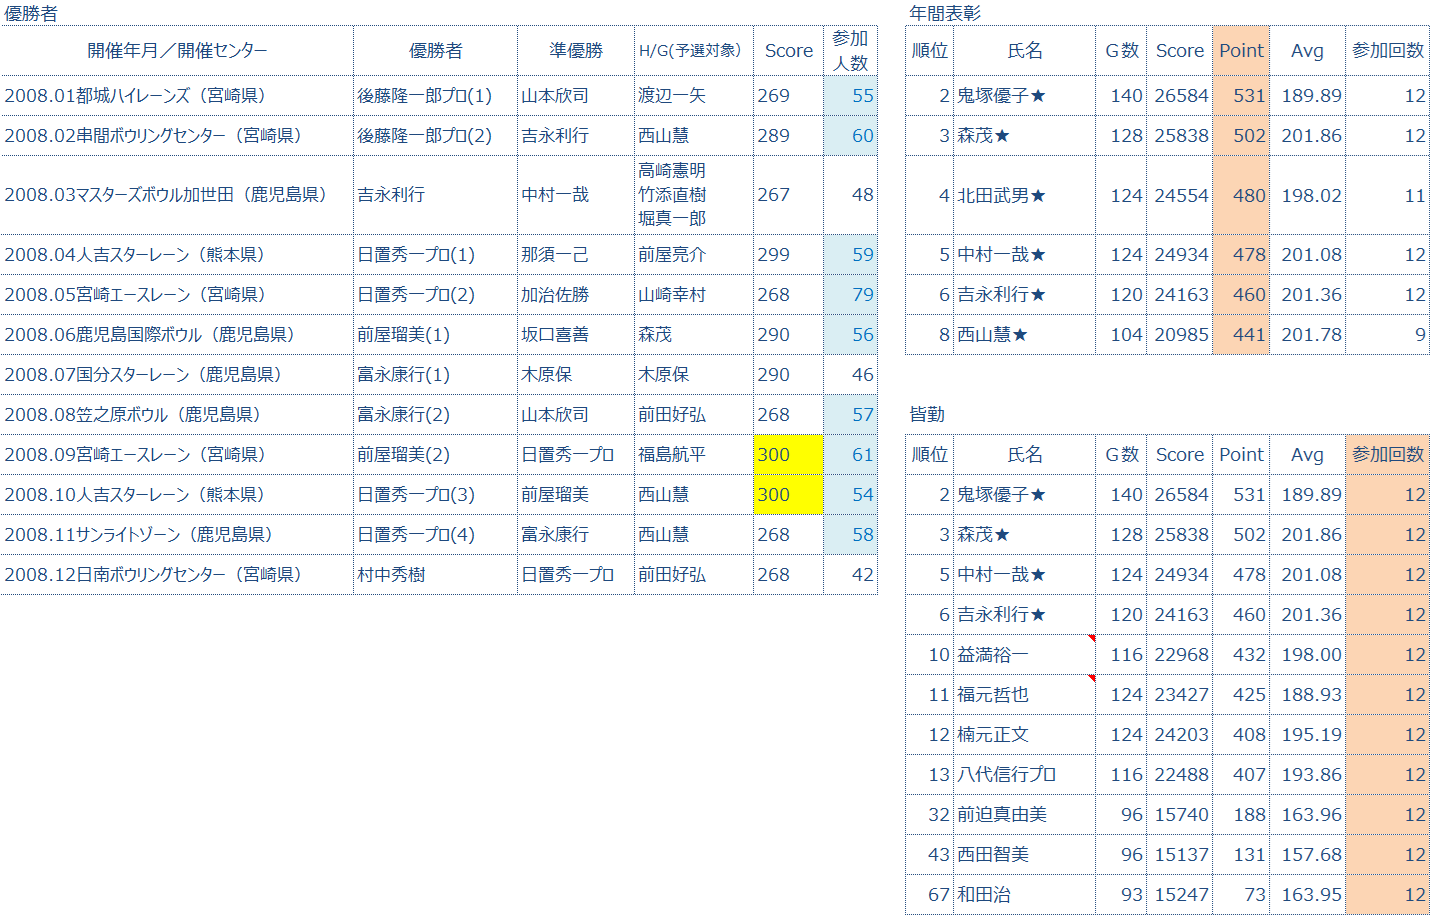Select the participant count 79
Viewport: 1430px width, 915px height.
click(850, 294)
